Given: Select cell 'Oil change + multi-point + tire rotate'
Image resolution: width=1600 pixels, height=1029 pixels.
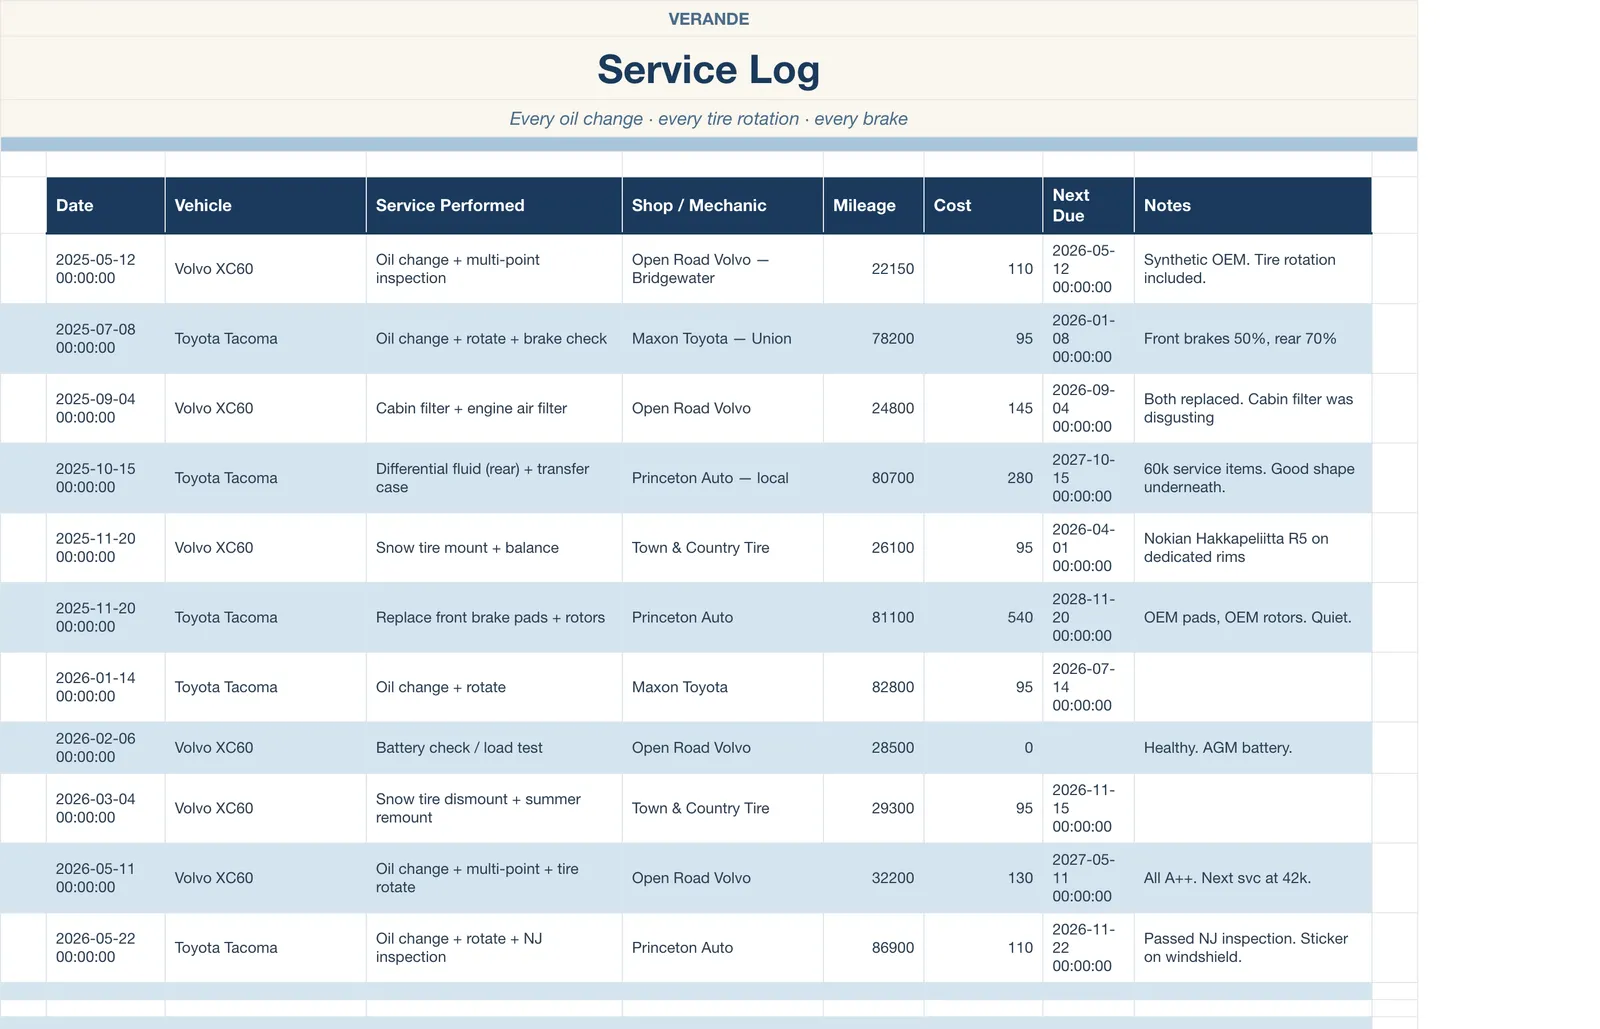Looking at the screenshot, I should [x=494, y=878].
